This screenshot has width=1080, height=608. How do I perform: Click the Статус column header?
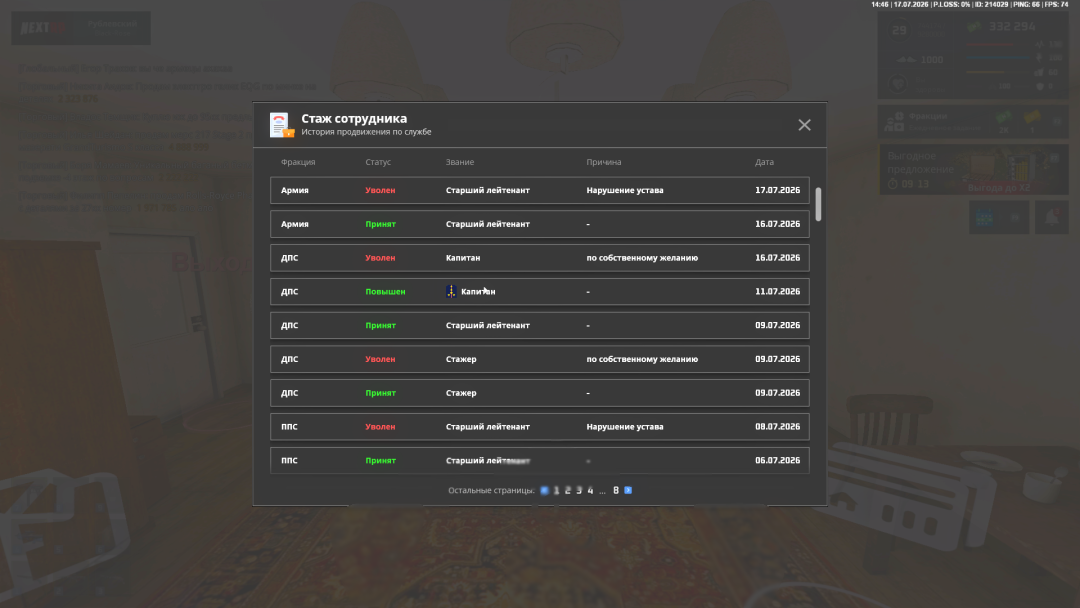click(377, 162)
